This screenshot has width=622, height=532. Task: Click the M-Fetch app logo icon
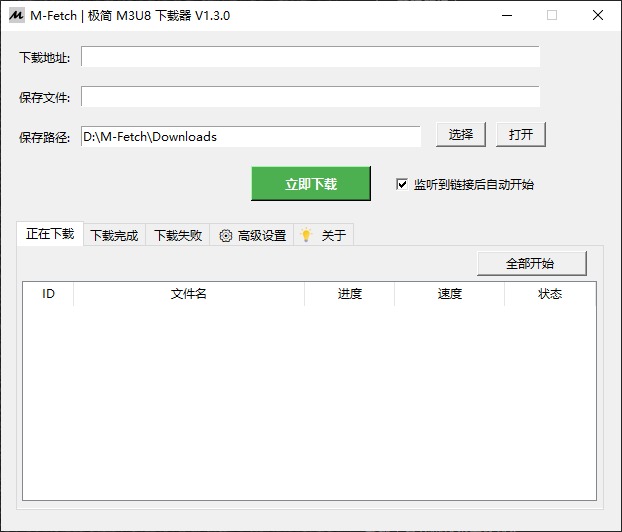point(16,15)
